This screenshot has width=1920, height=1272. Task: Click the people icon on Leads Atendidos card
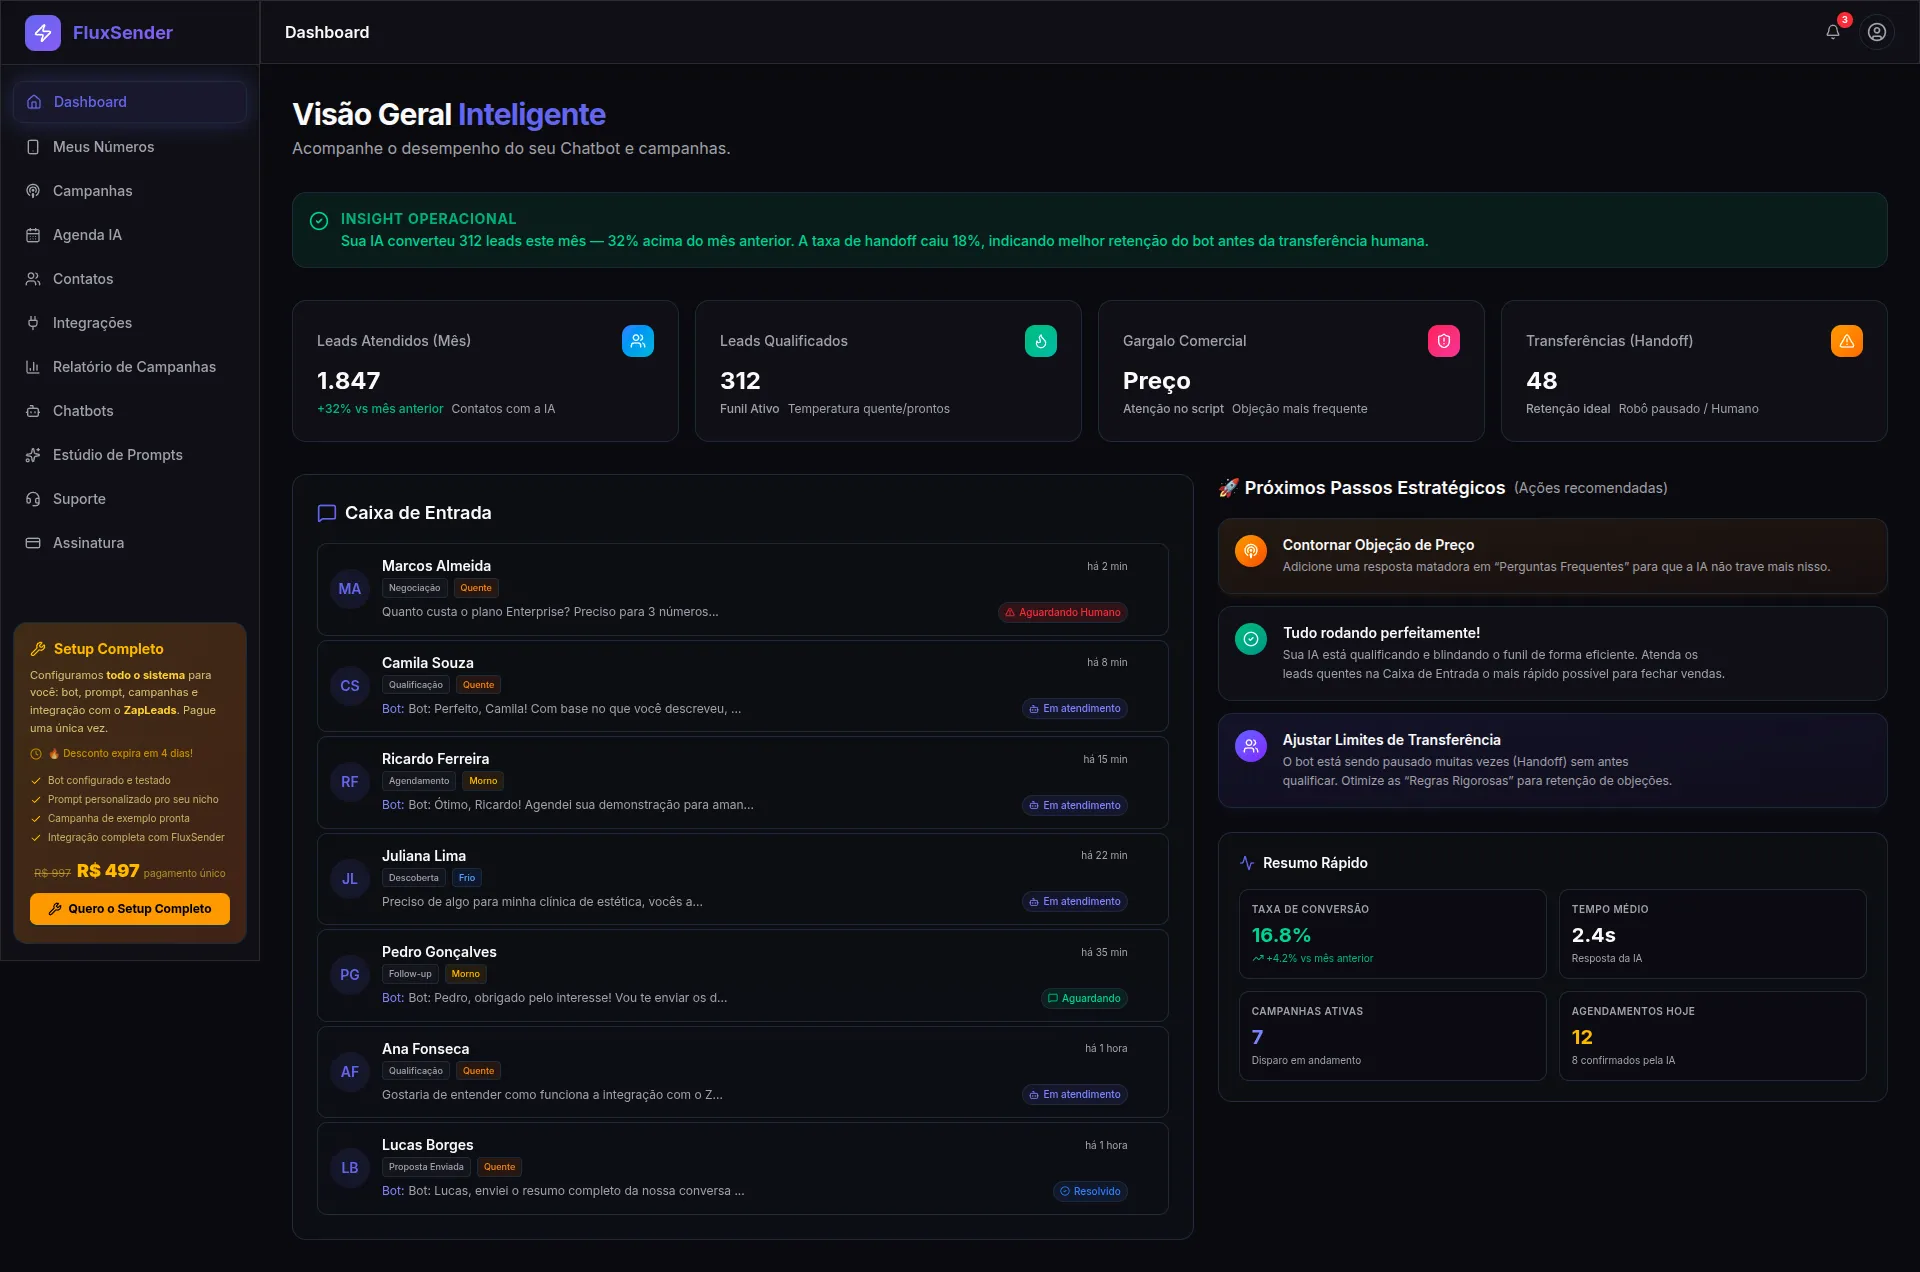[x=637, y=340]
